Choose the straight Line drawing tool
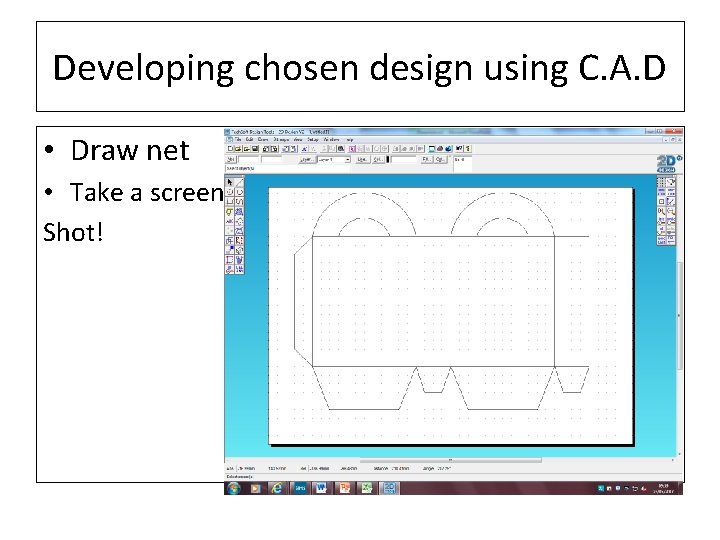 click(240, 182)
